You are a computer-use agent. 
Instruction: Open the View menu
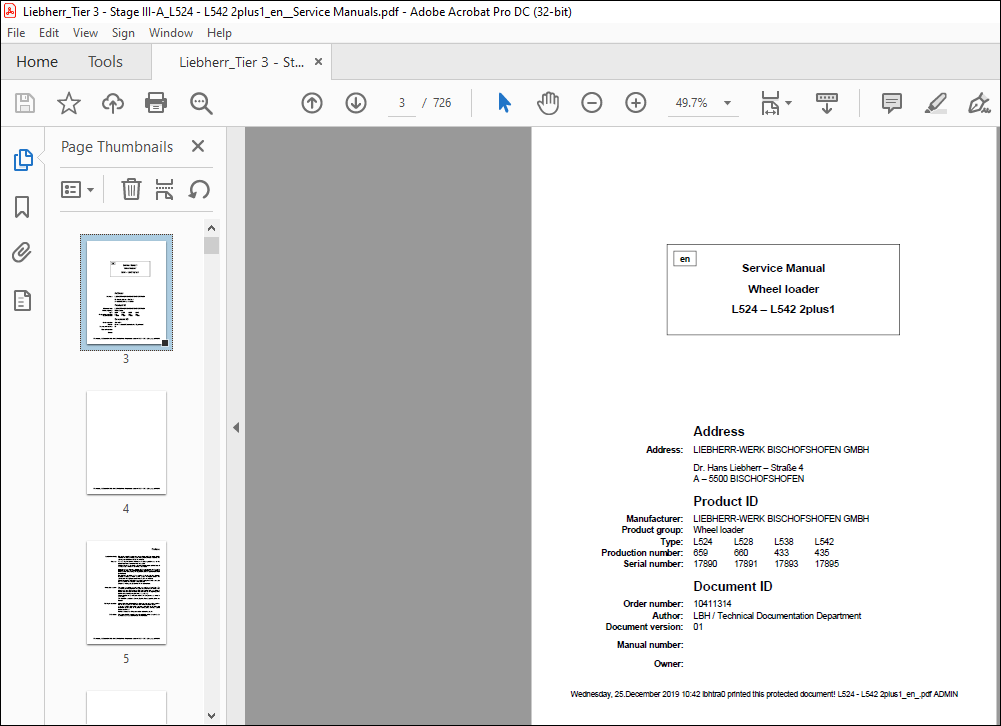[85, 33]
